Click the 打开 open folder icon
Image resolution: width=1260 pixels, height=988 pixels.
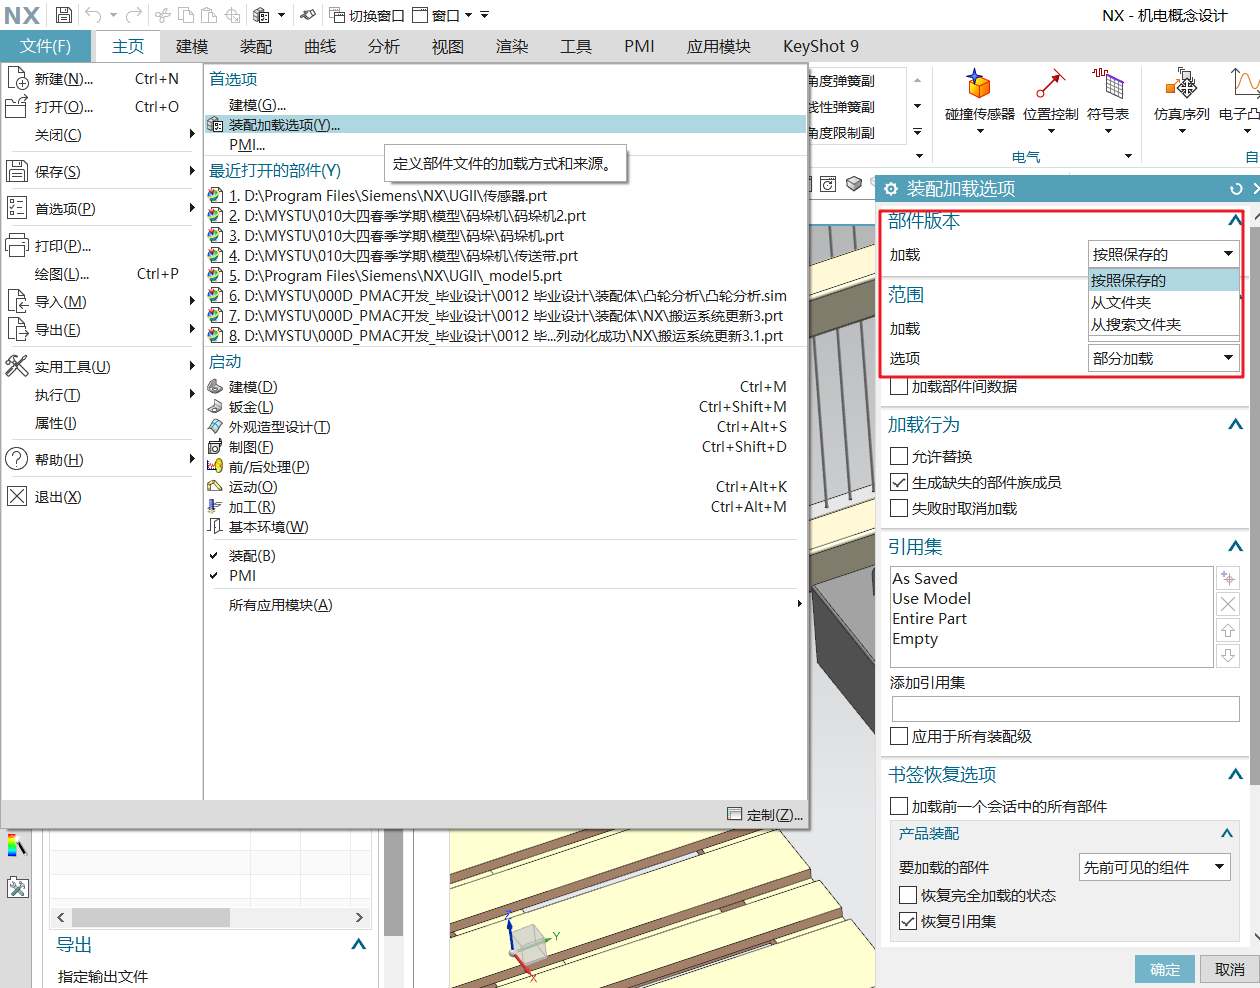coord(17,106)
